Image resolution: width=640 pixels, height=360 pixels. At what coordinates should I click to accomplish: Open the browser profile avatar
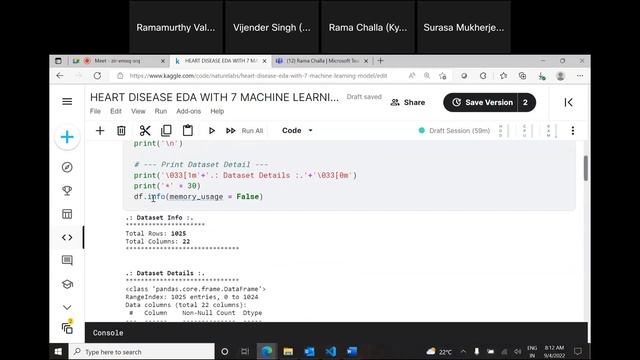pos(560,76)
